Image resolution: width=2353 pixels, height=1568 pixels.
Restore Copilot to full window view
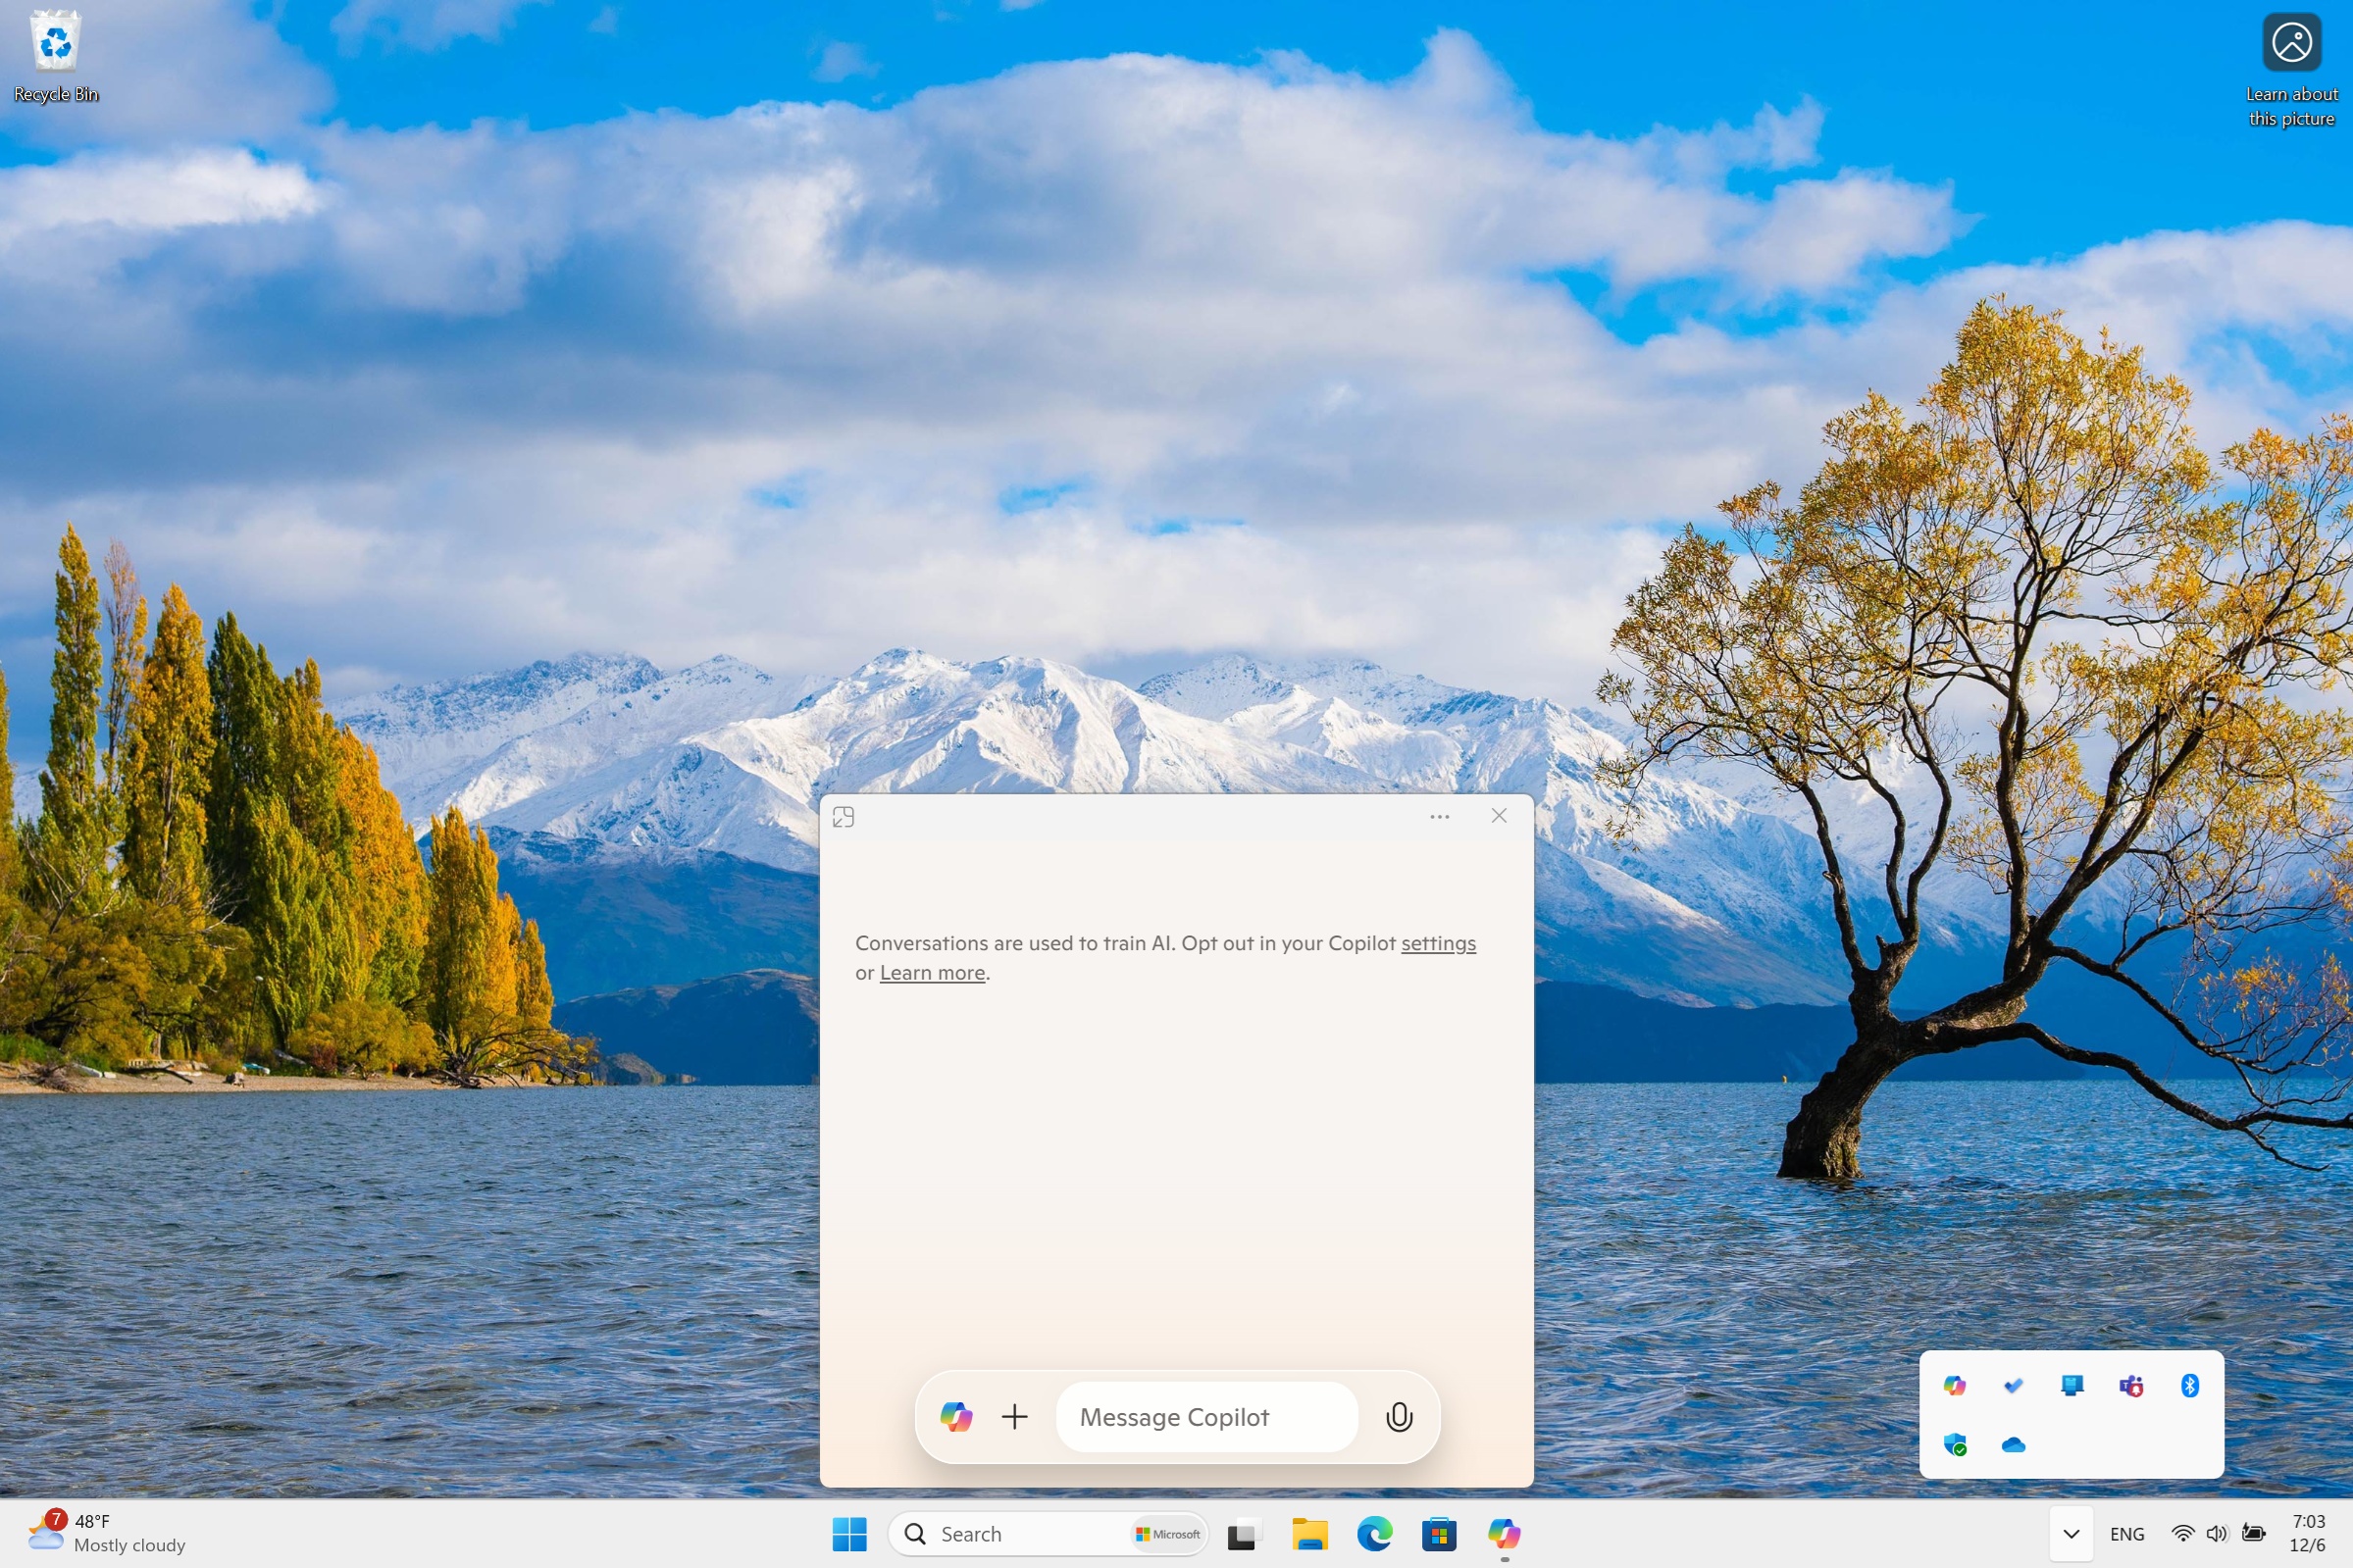coord(844,815)
